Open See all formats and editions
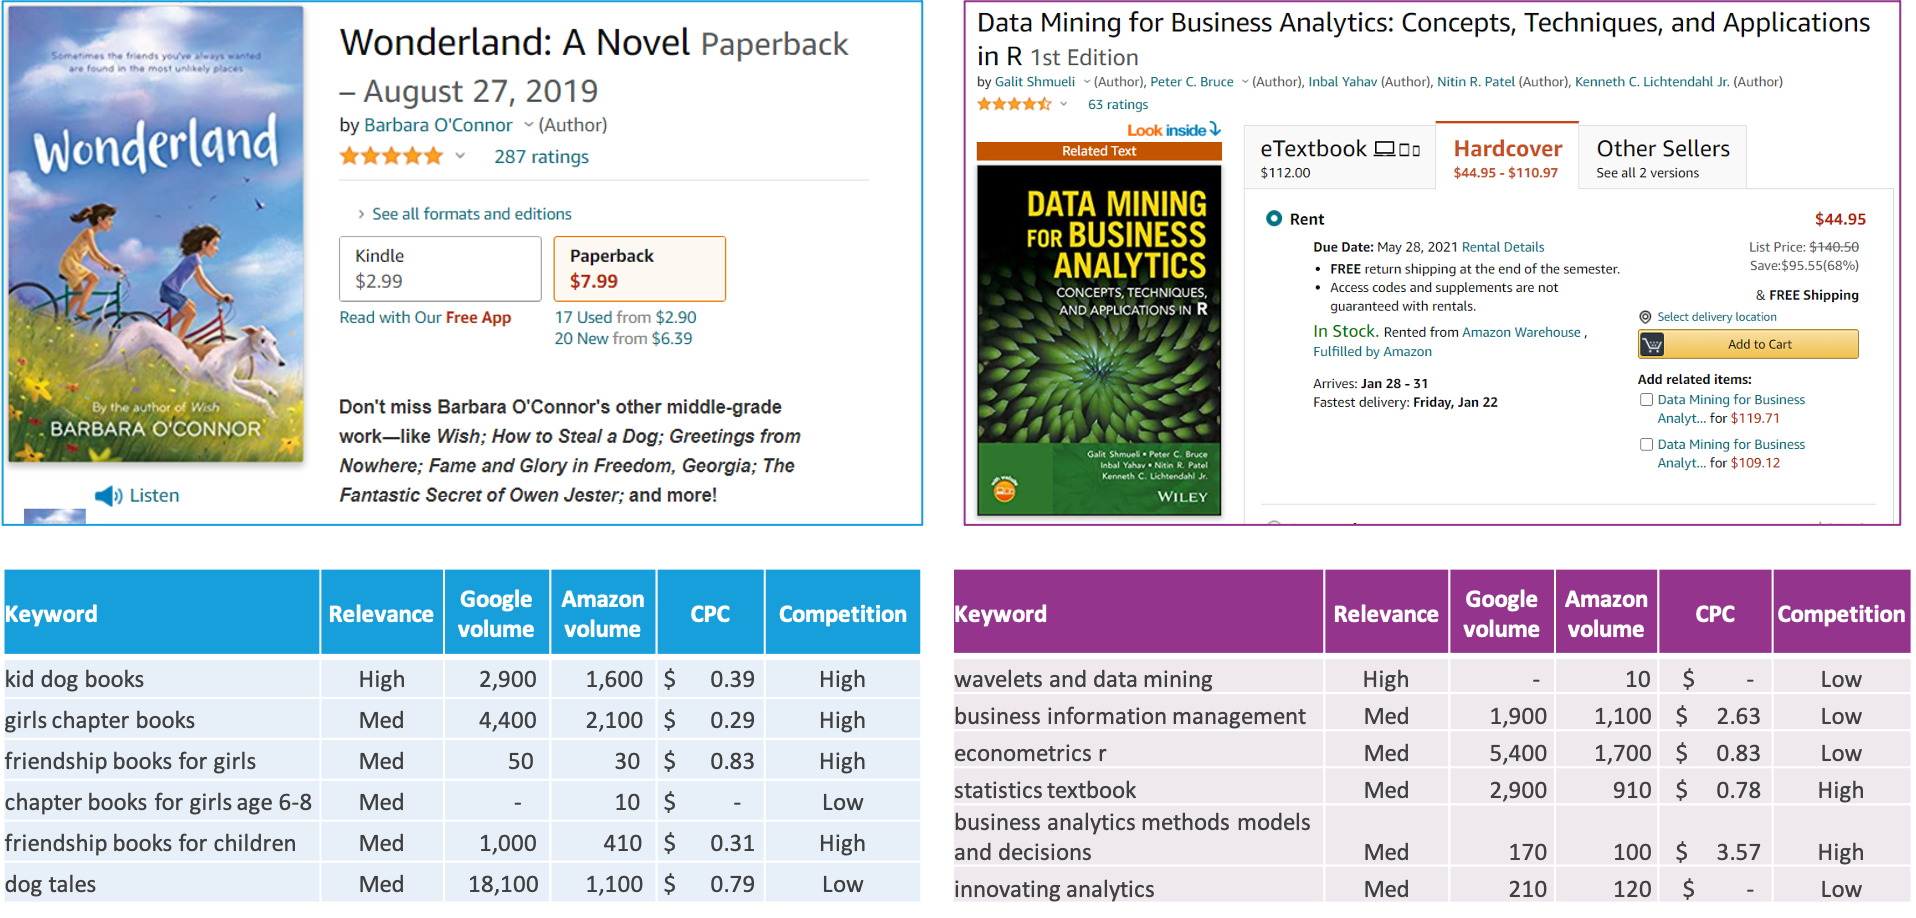Screen dimensions: 1916x918 [471, 213]
